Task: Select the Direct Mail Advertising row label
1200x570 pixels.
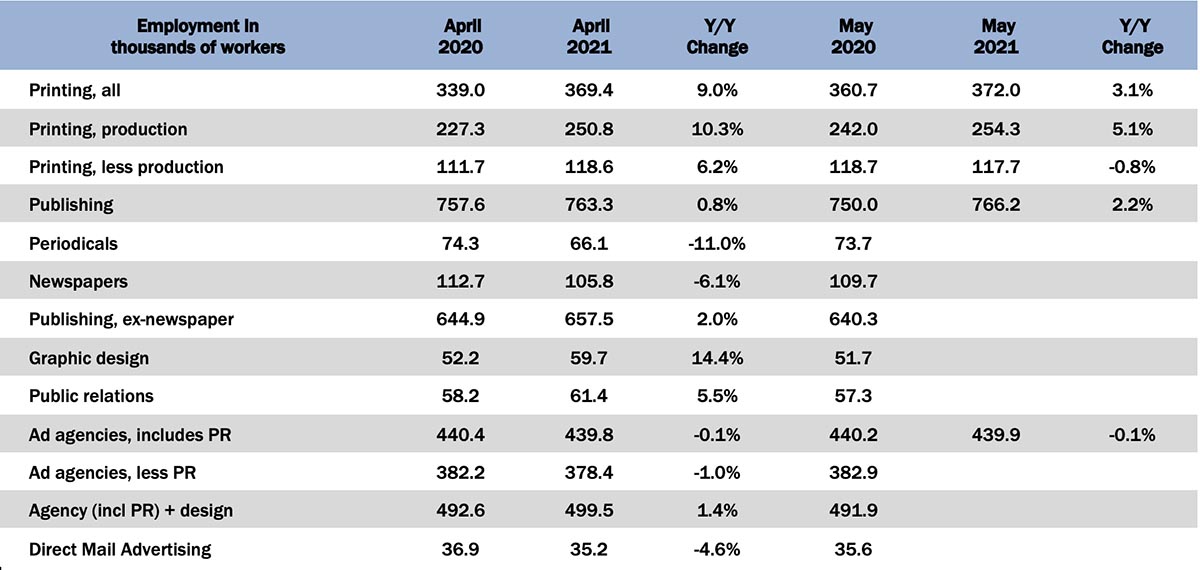Action: (120, 549)
